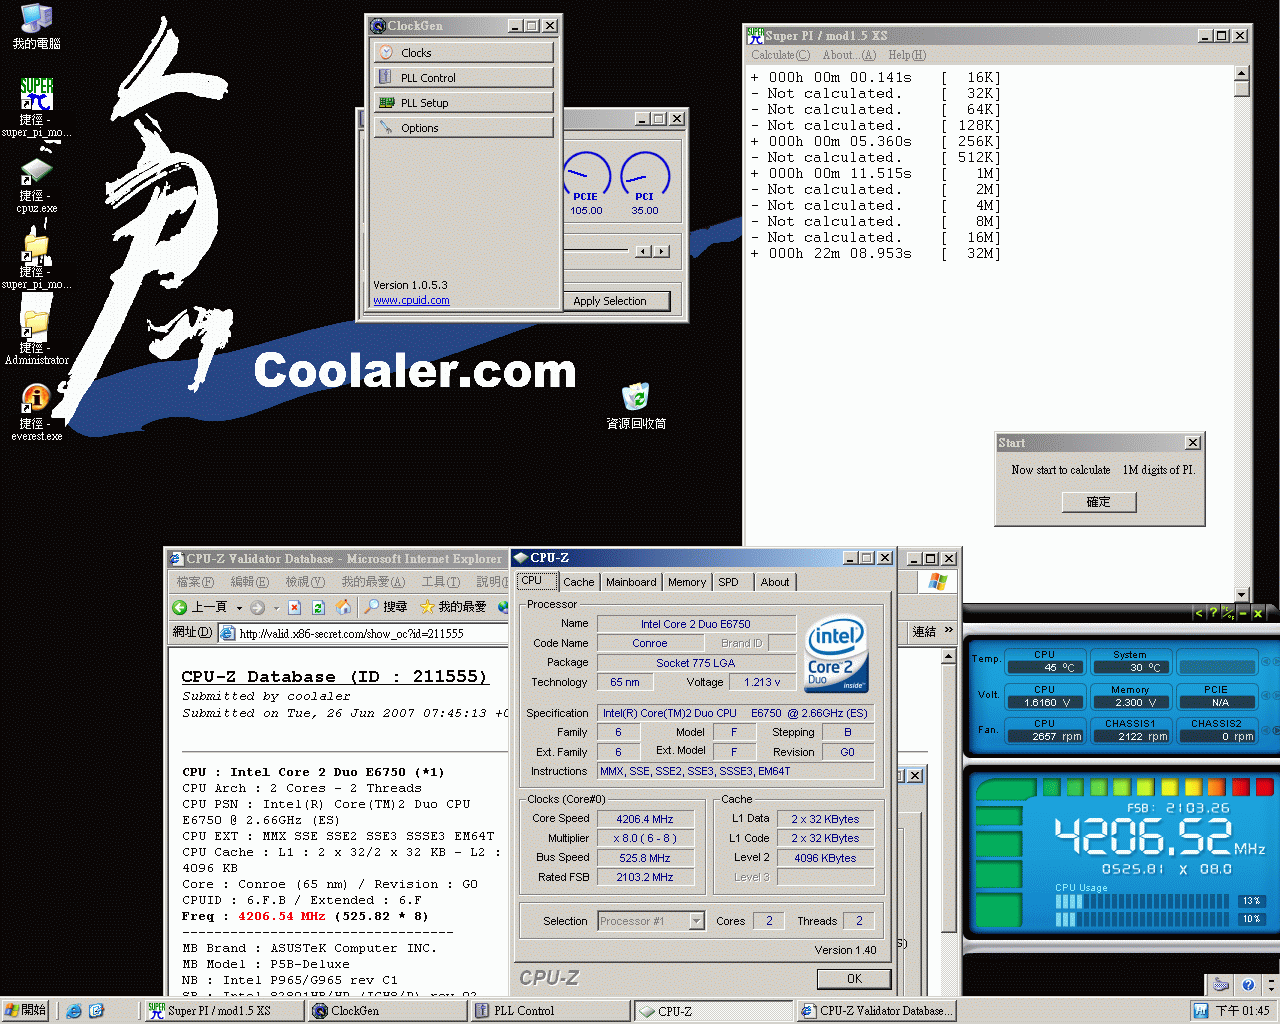
Task: Click the green close X on the monitor panel
Action: [1258, 613]
